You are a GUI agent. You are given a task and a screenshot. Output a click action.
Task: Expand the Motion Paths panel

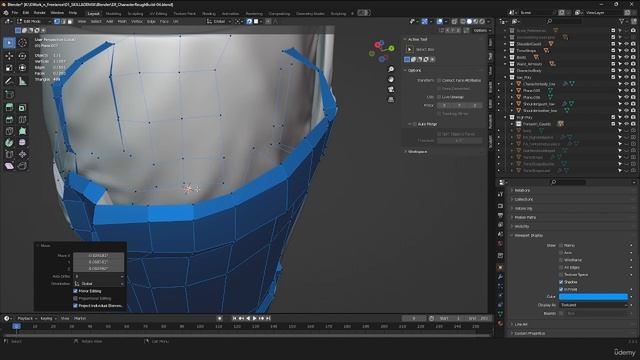coord(525,218)
